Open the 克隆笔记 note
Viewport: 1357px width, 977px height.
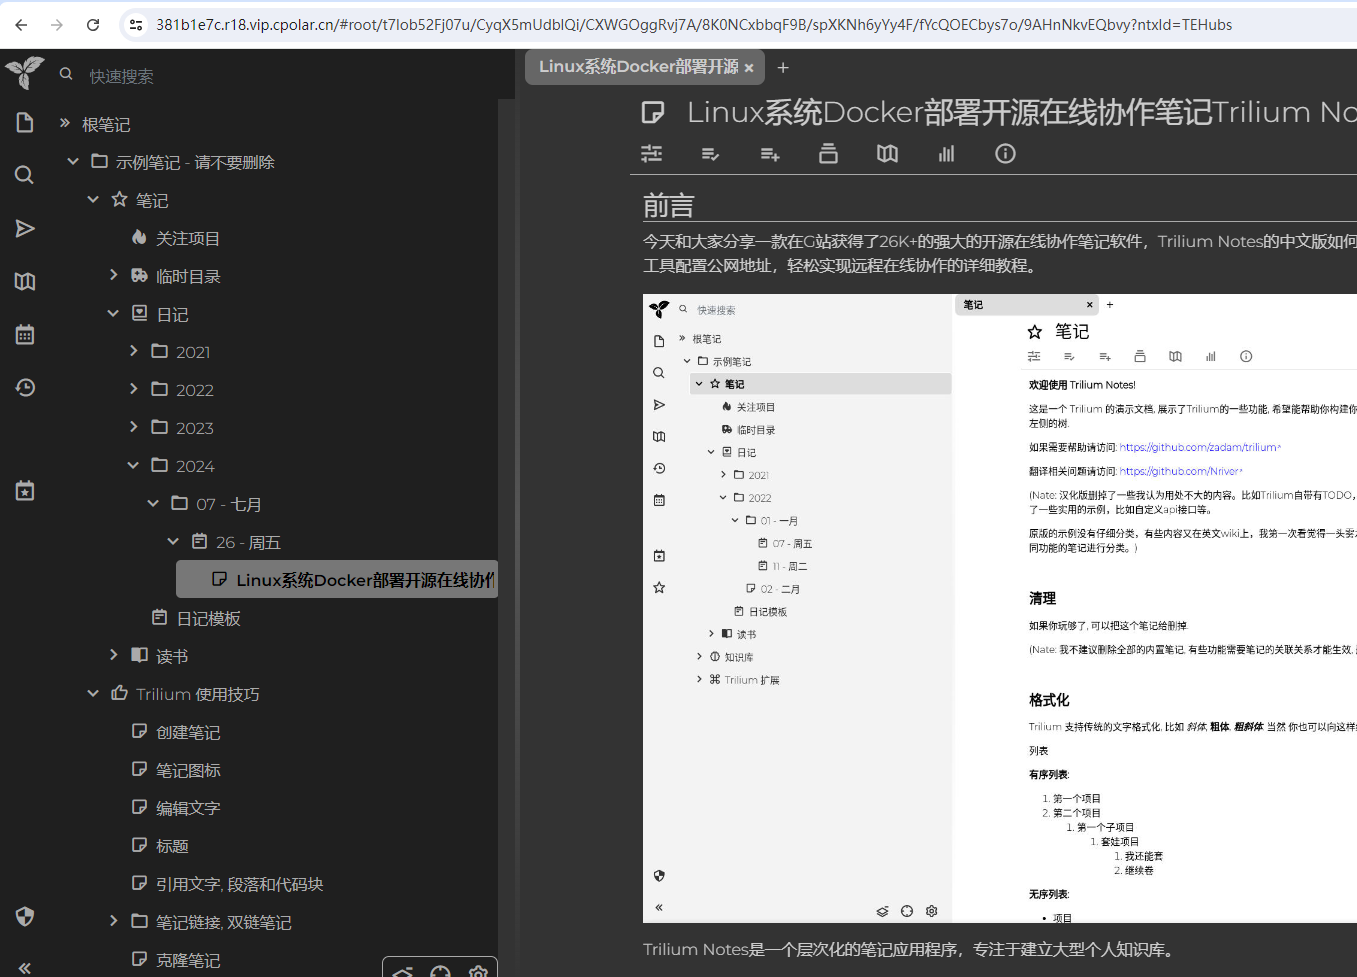188,960
